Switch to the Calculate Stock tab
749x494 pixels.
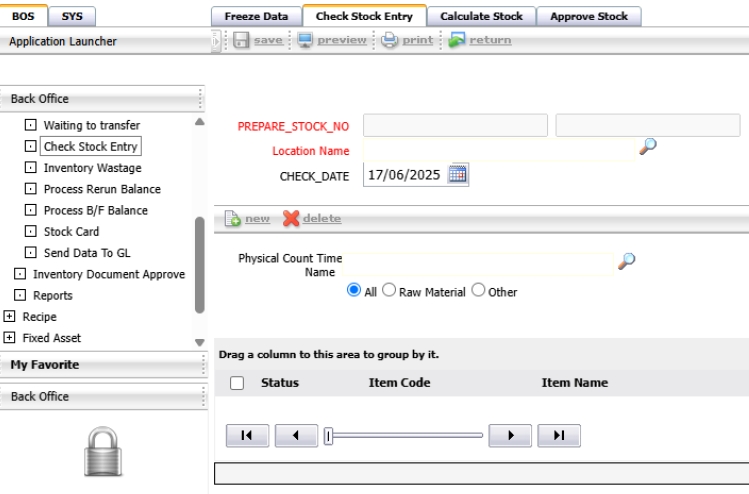point(481,16)
